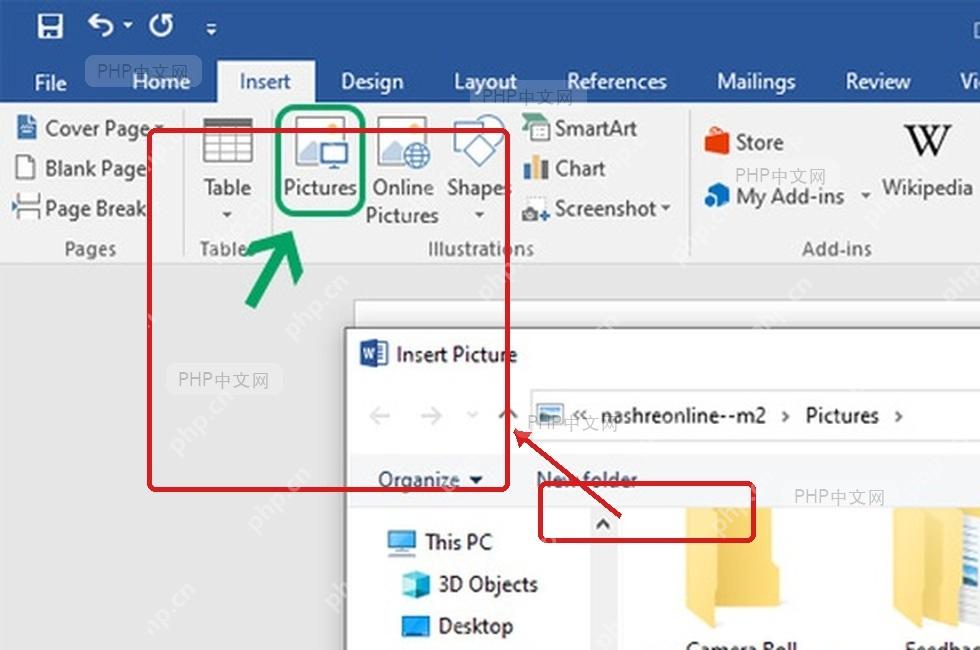Open the Organize menu in dialog

pos(430,479)
